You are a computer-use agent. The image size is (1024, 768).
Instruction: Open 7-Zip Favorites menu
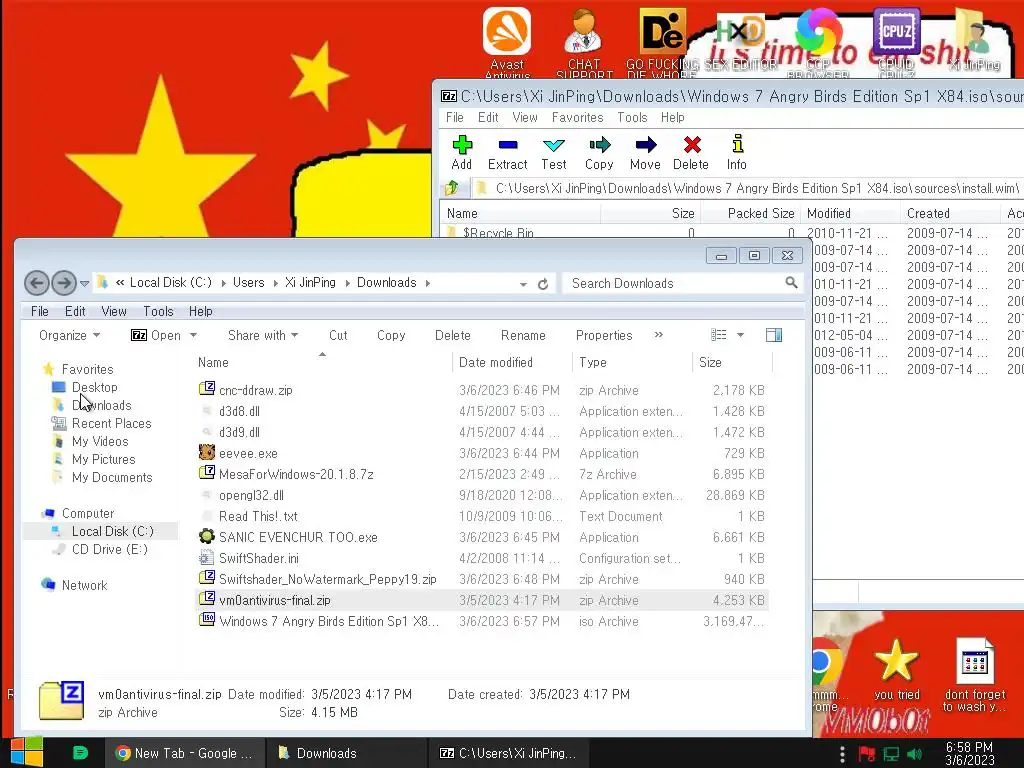[577, 118]
